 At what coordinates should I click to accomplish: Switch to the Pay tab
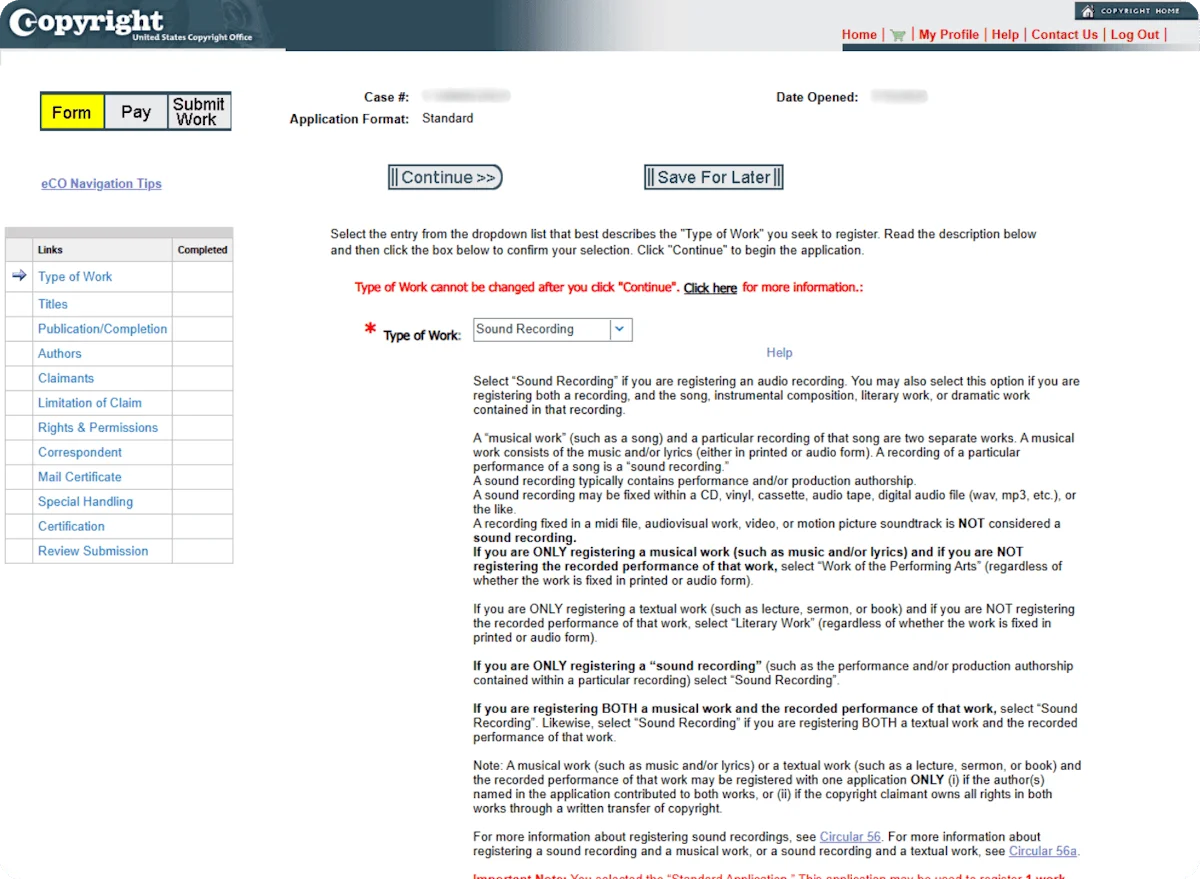click(x=136, y=111)
